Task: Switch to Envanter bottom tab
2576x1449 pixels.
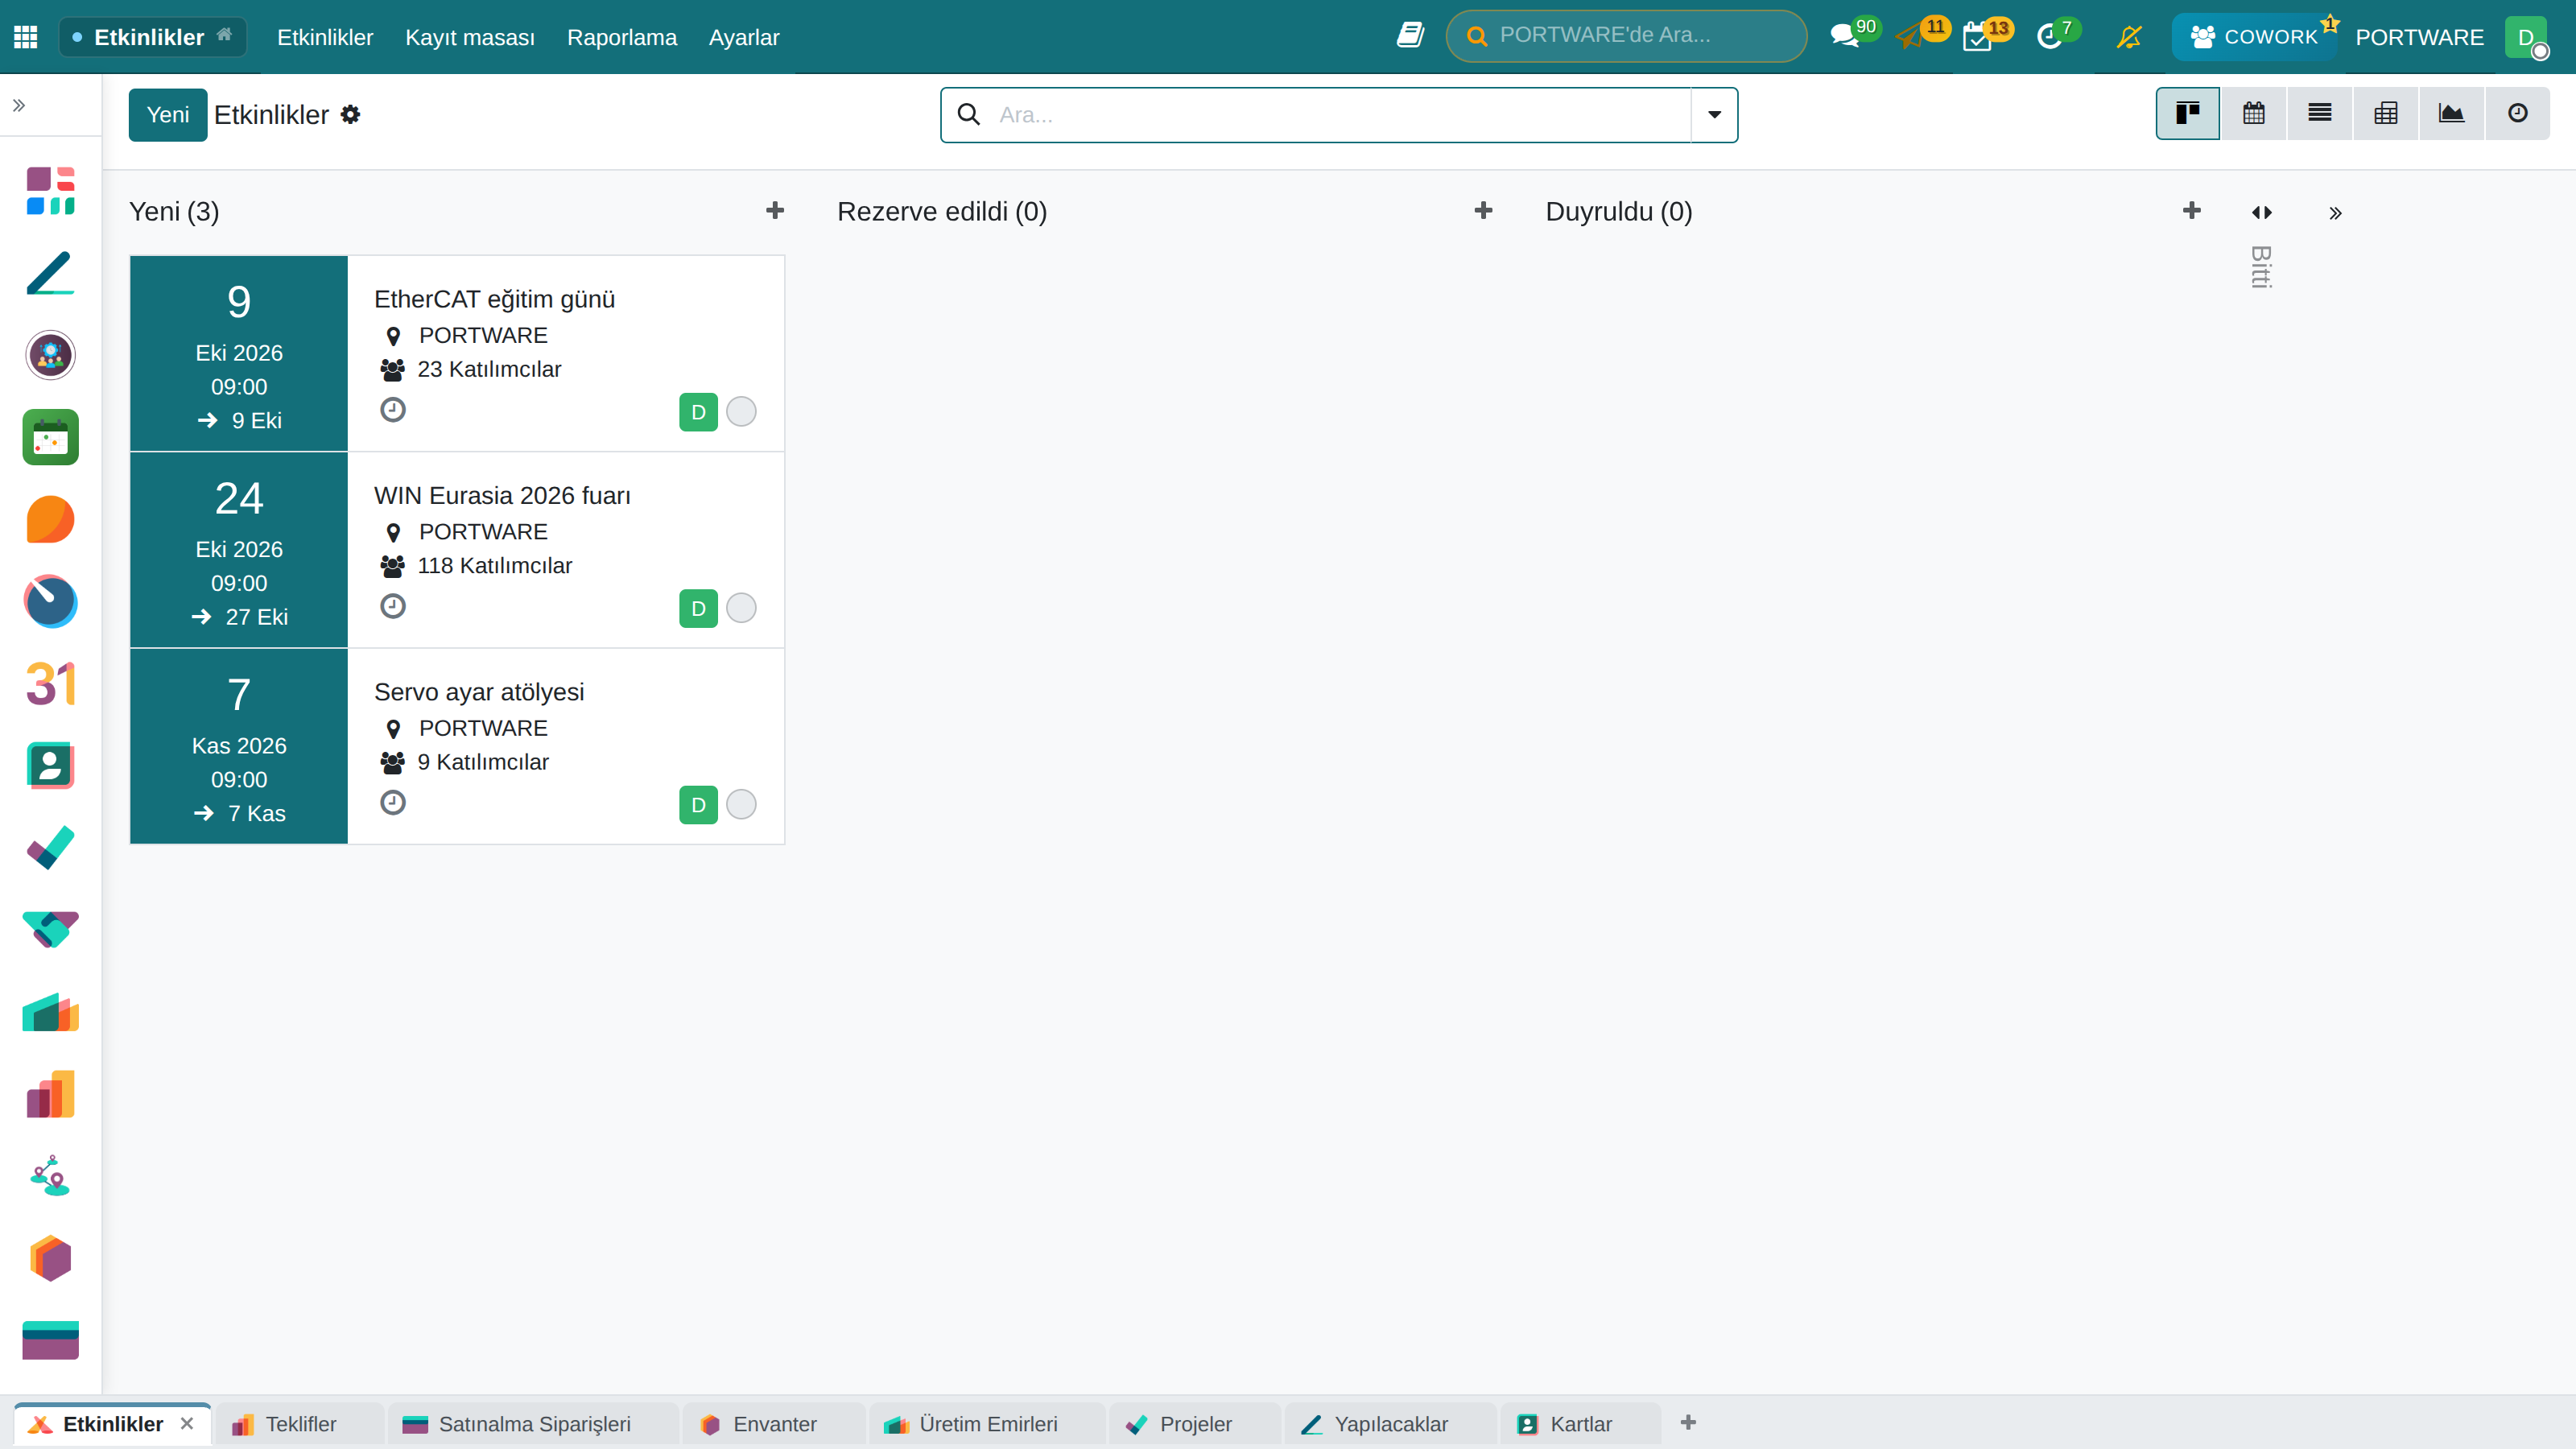Action: tap(774, 1423)
